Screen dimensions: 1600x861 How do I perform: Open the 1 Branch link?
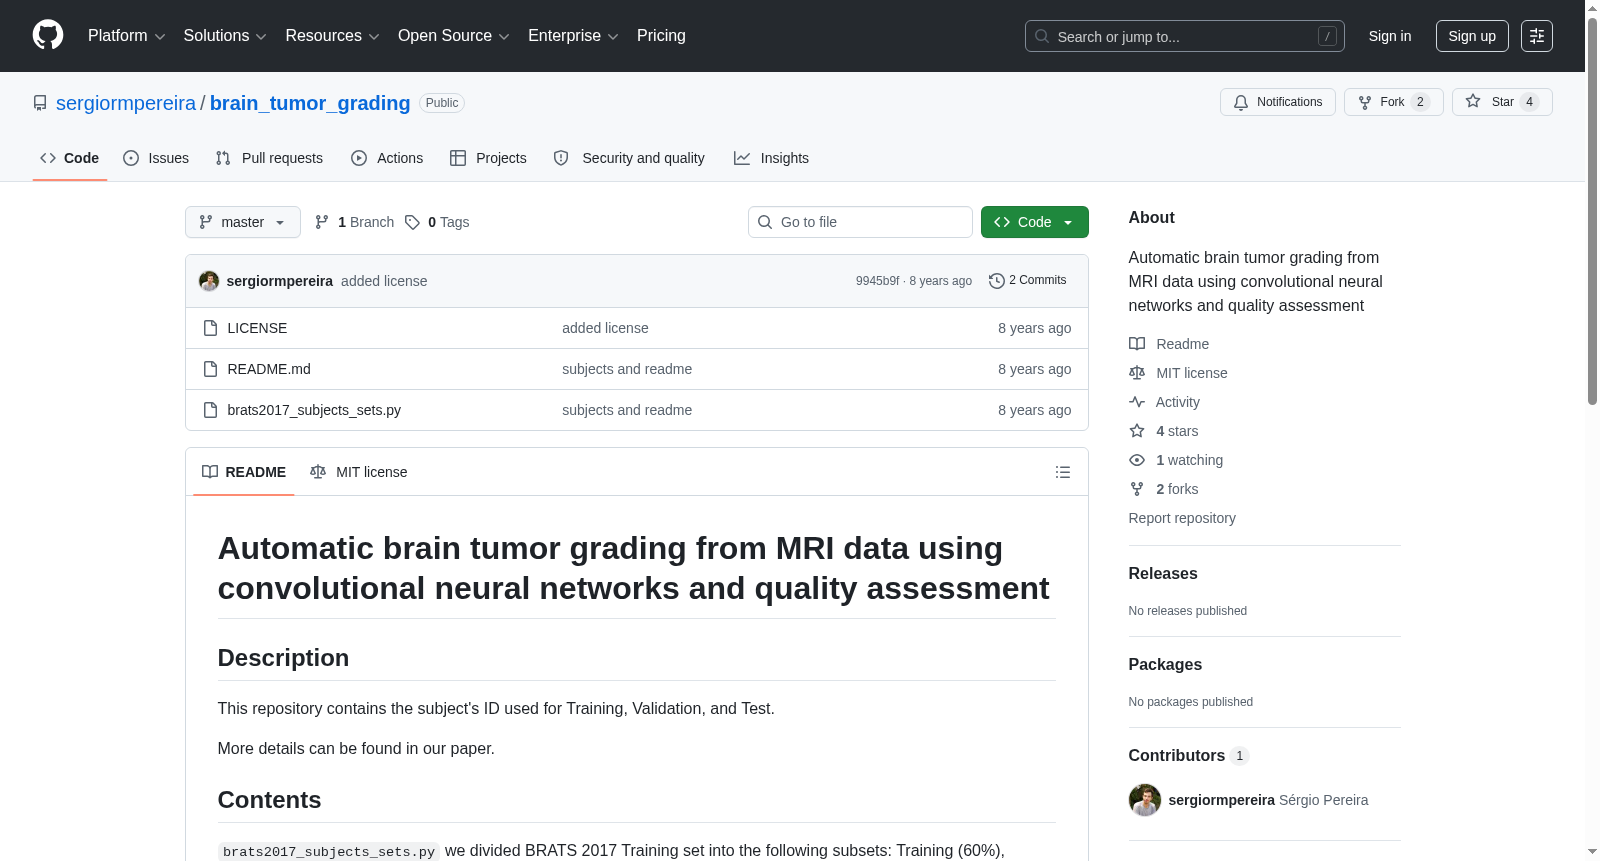point(355,222)
